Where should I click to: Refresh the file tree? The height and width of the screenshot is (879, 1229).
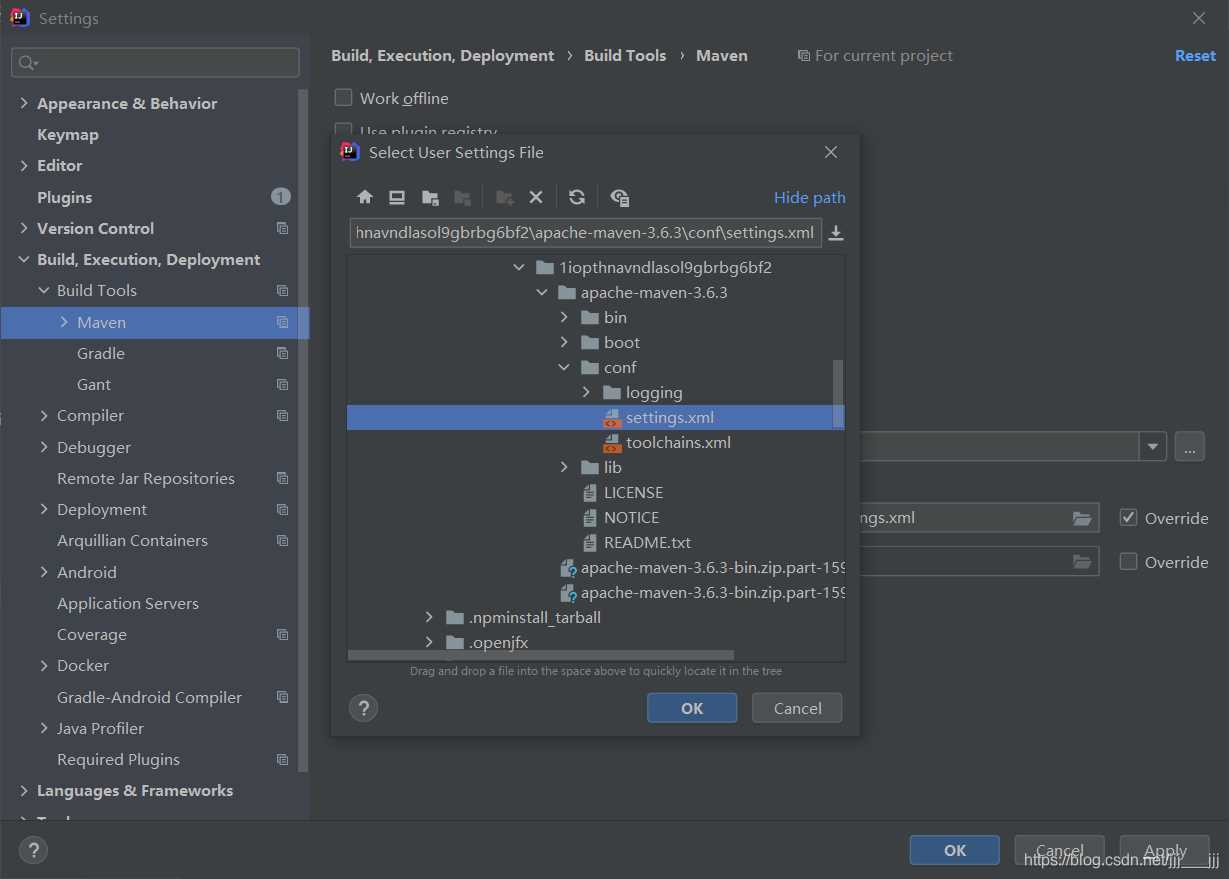577,197
